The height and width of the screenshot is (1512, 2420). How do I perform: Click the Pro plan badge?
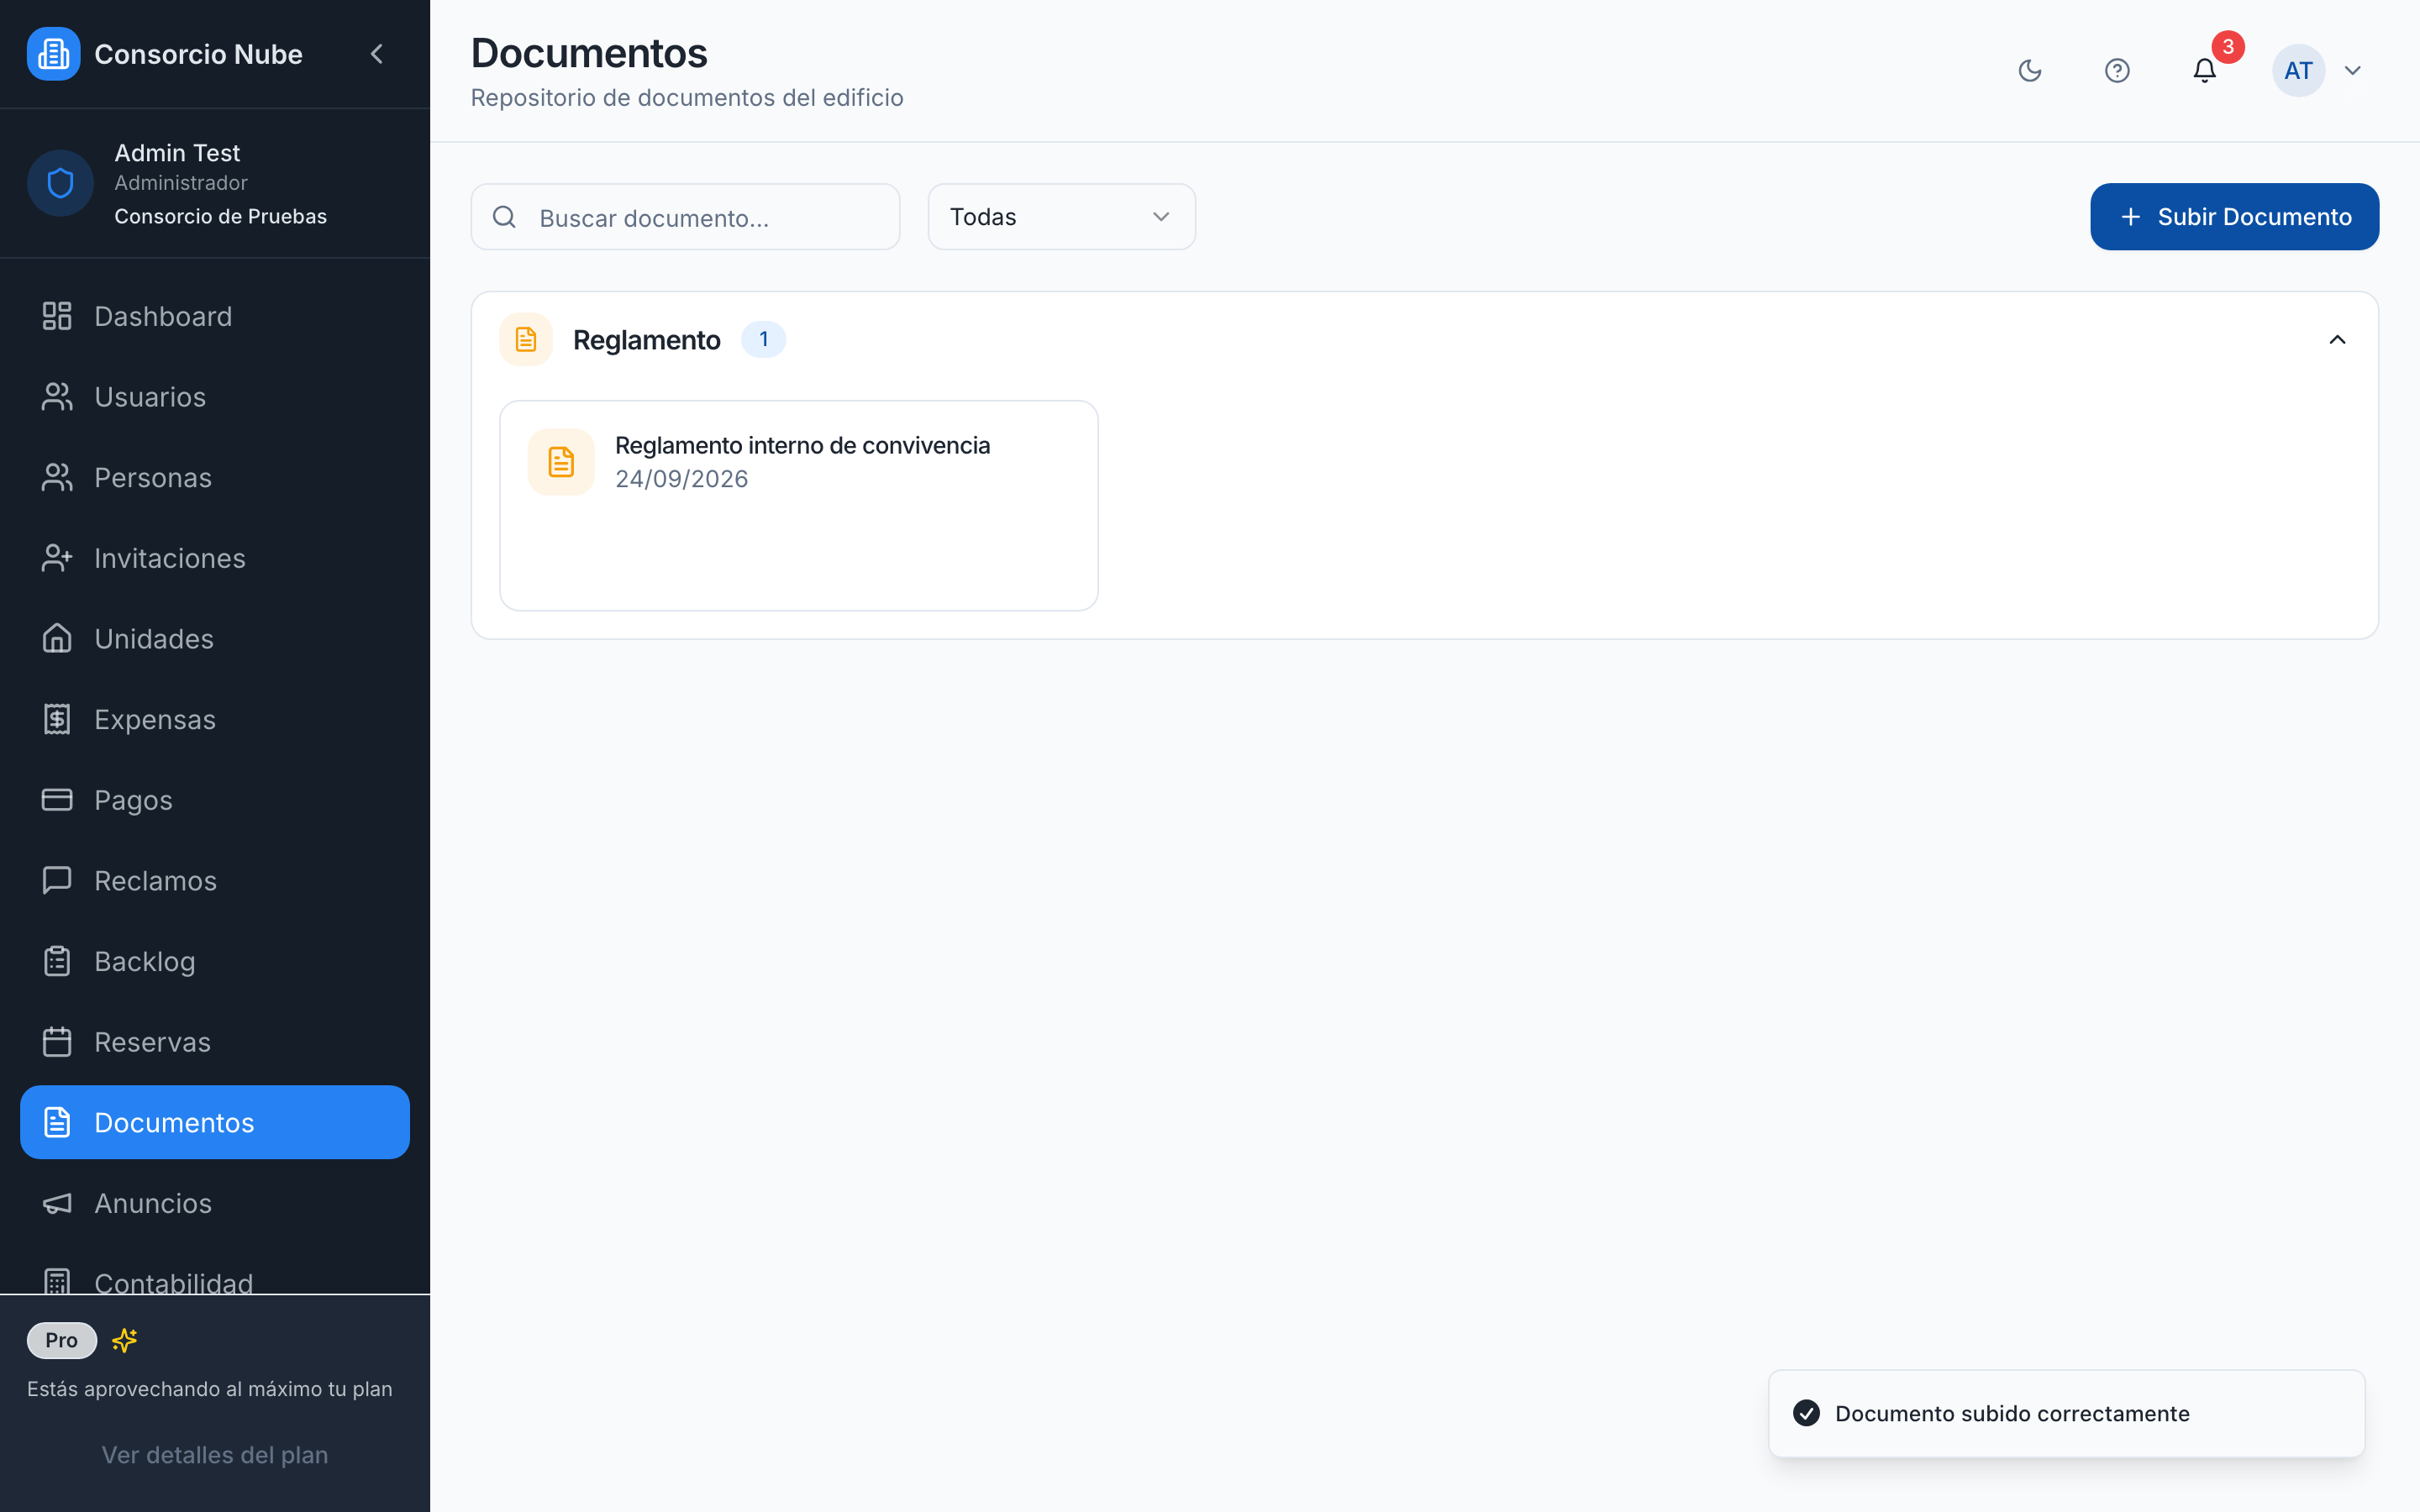click(x=61, y=1340)
